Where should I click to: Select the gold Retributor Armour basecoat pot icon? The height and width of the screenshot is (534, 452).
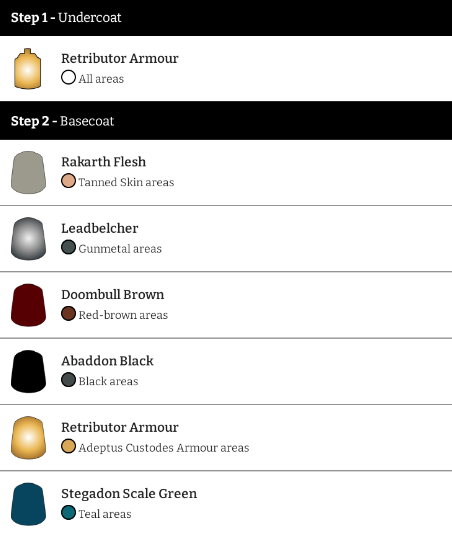(x=28, y=438)
